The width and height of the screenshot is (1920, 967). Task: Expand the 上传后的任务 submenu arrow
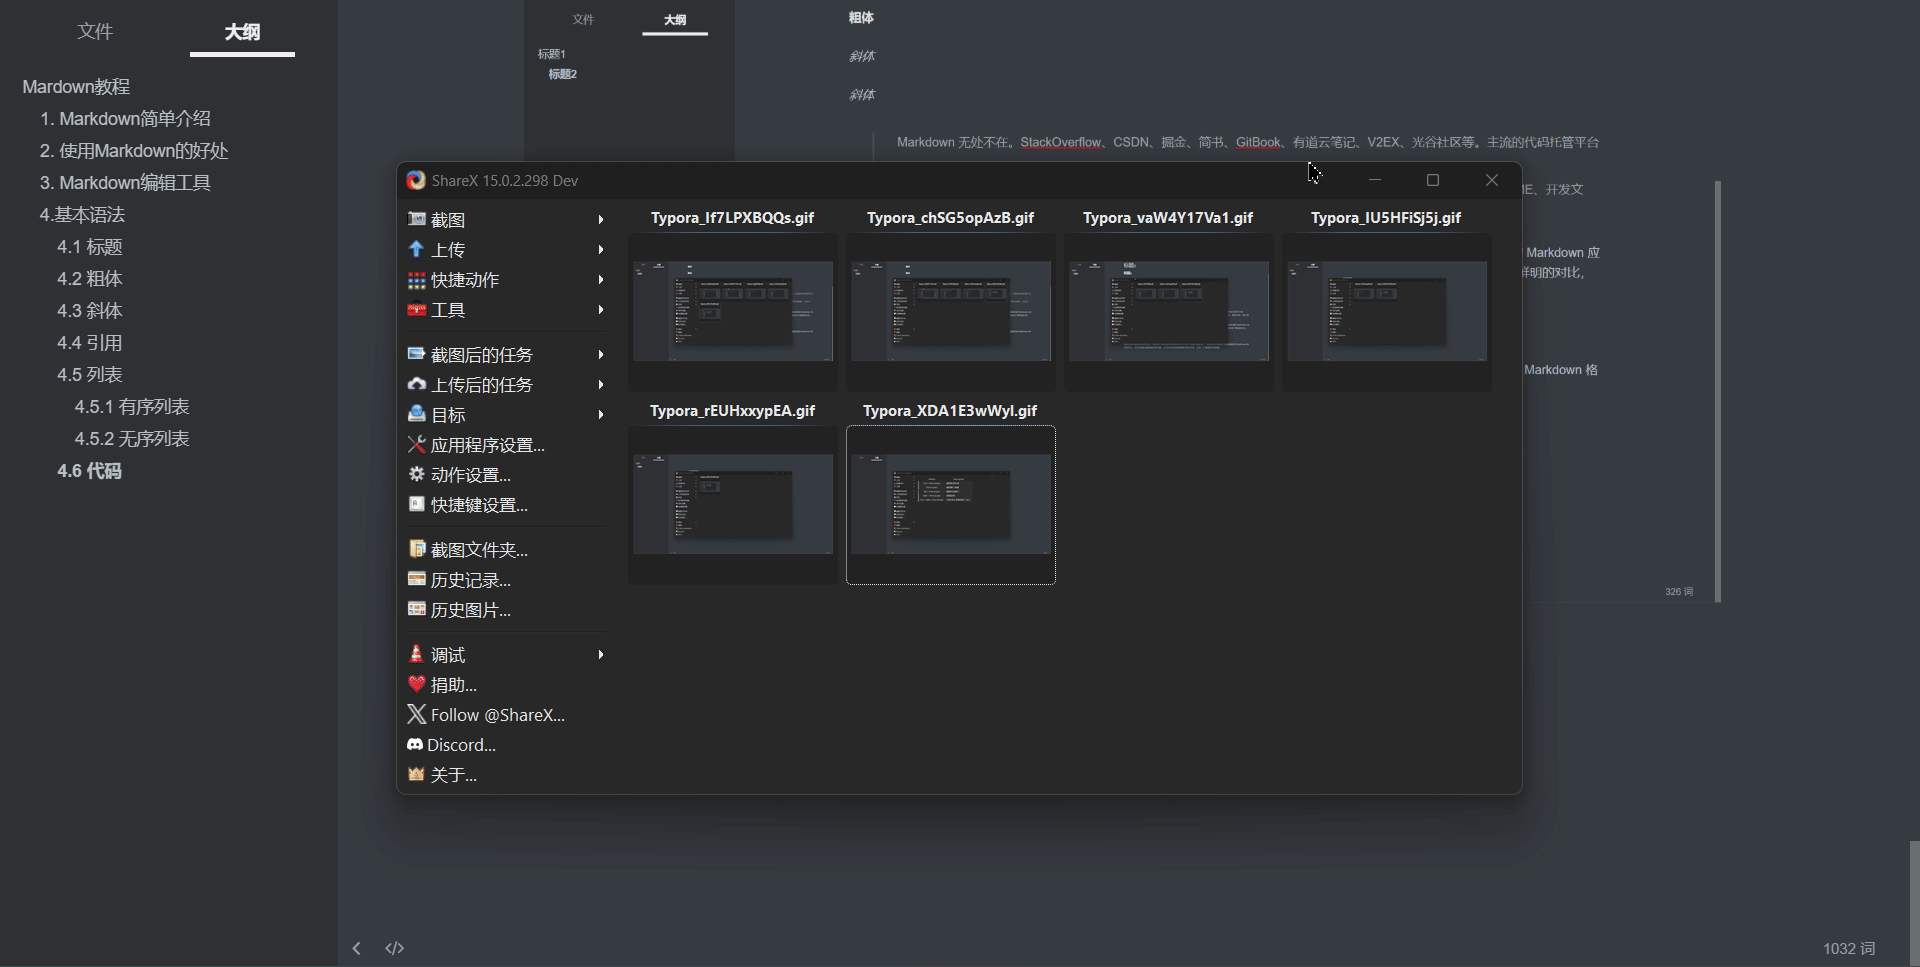pyautogui.click(x=601, y=384)
